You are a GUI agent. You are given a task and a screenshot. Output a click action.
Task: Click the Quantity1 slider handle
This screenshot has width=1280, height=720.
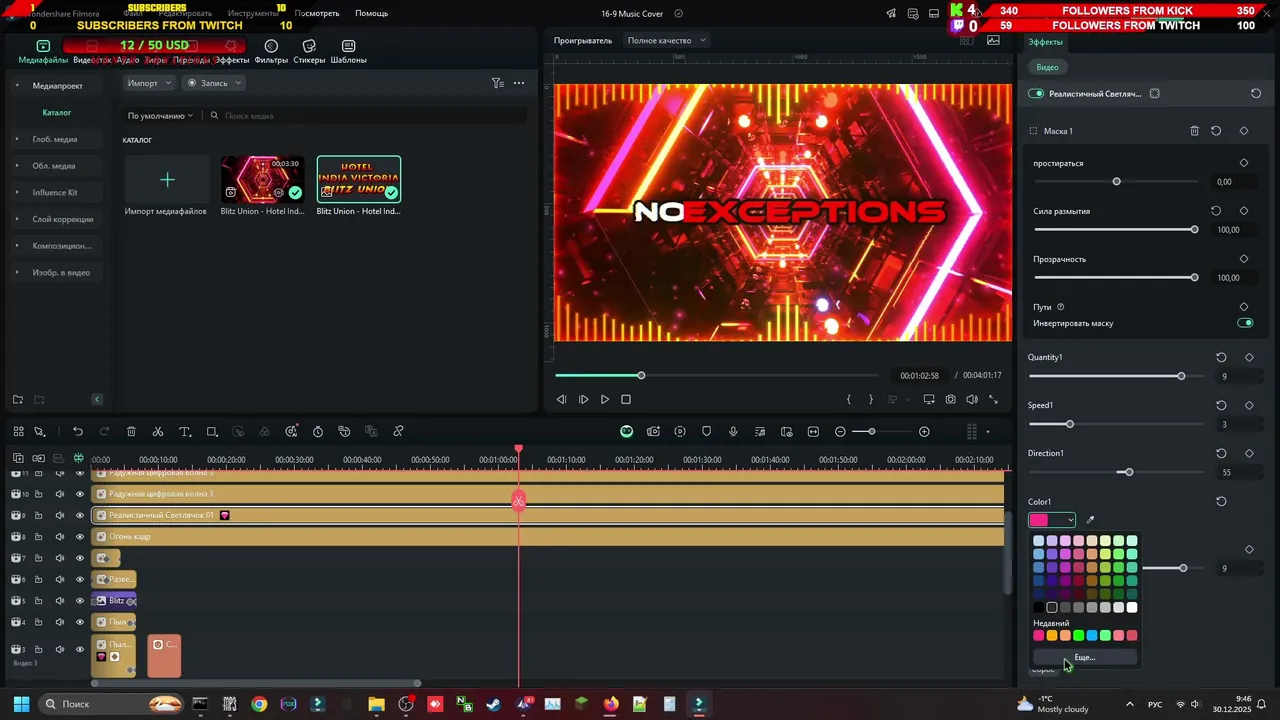pyautogui.click(x=1181, y=376)
